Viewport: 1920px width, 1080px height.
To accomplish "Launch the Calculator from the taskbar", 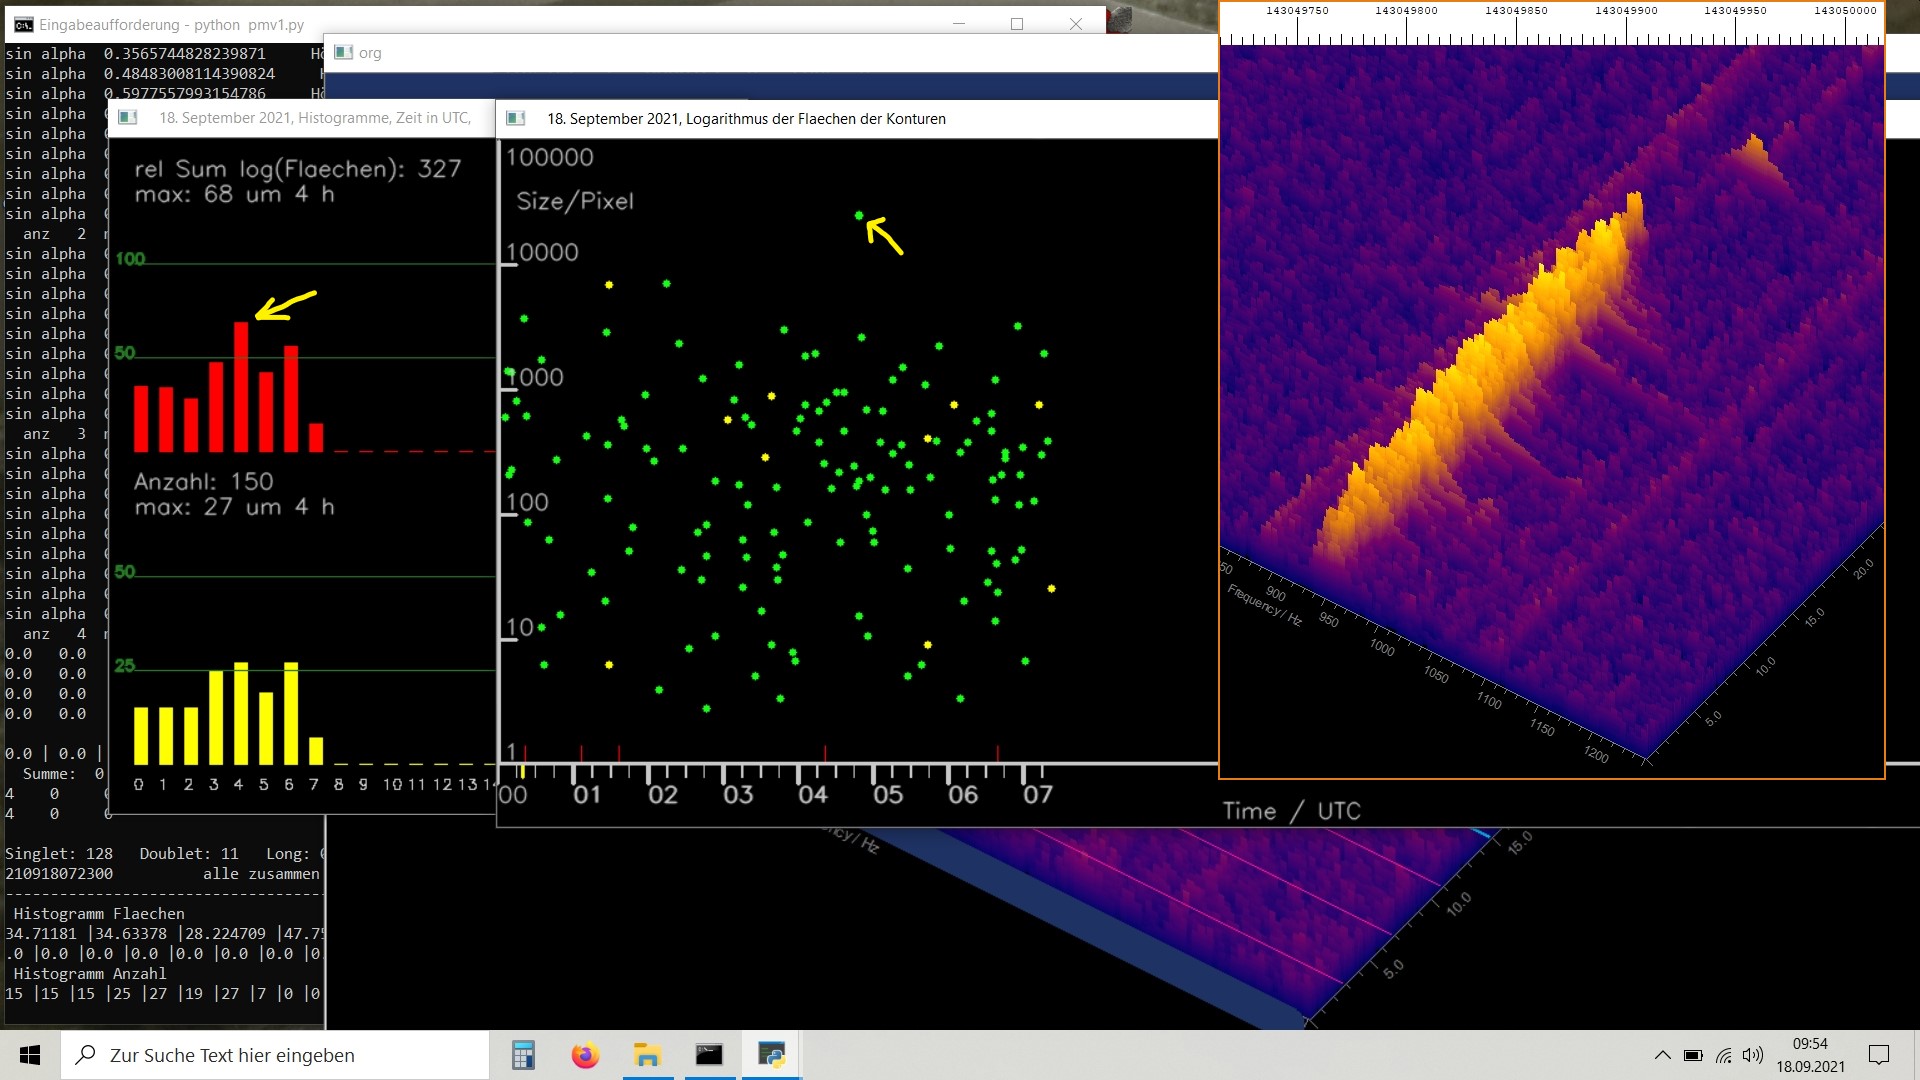I will pos(523,1055).
